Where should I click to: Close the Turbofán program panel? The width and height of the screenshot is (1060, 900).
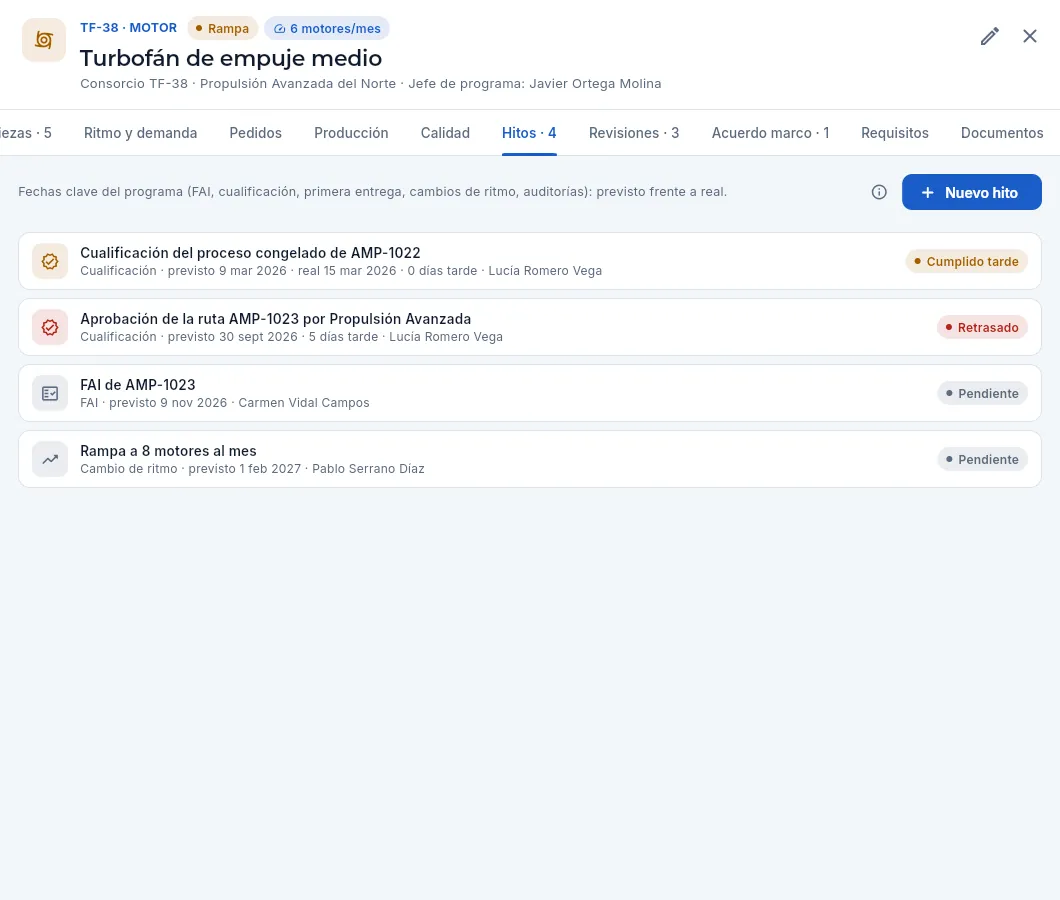coord(1030,37)
